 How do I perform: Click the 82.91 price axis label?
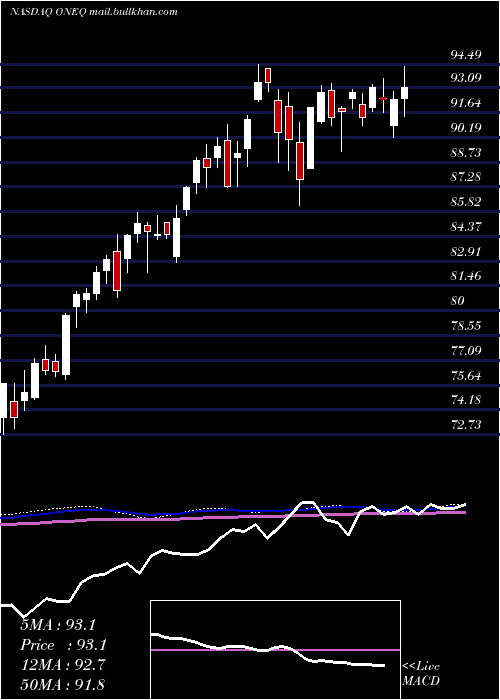tap(466, 252)
